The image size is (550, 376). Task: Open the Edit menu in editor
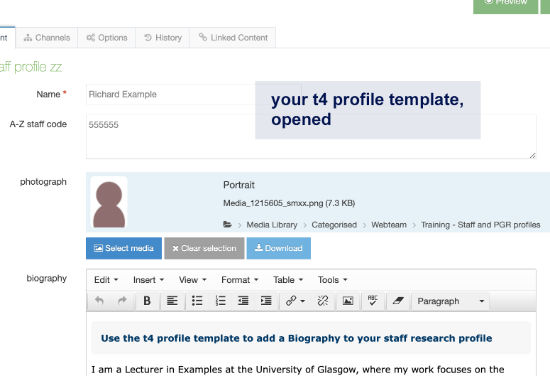pos(106,280)
